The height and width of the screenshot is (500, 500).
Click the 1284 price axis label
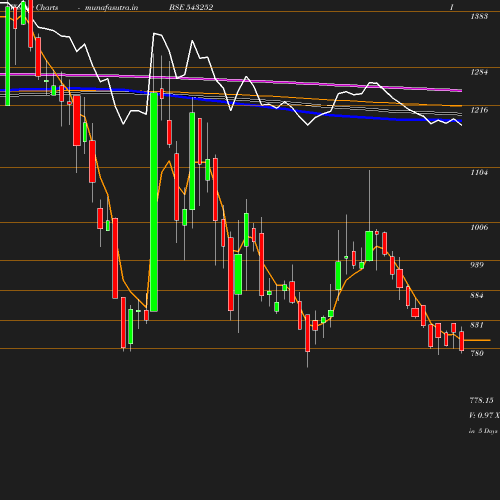coord(479,72)
